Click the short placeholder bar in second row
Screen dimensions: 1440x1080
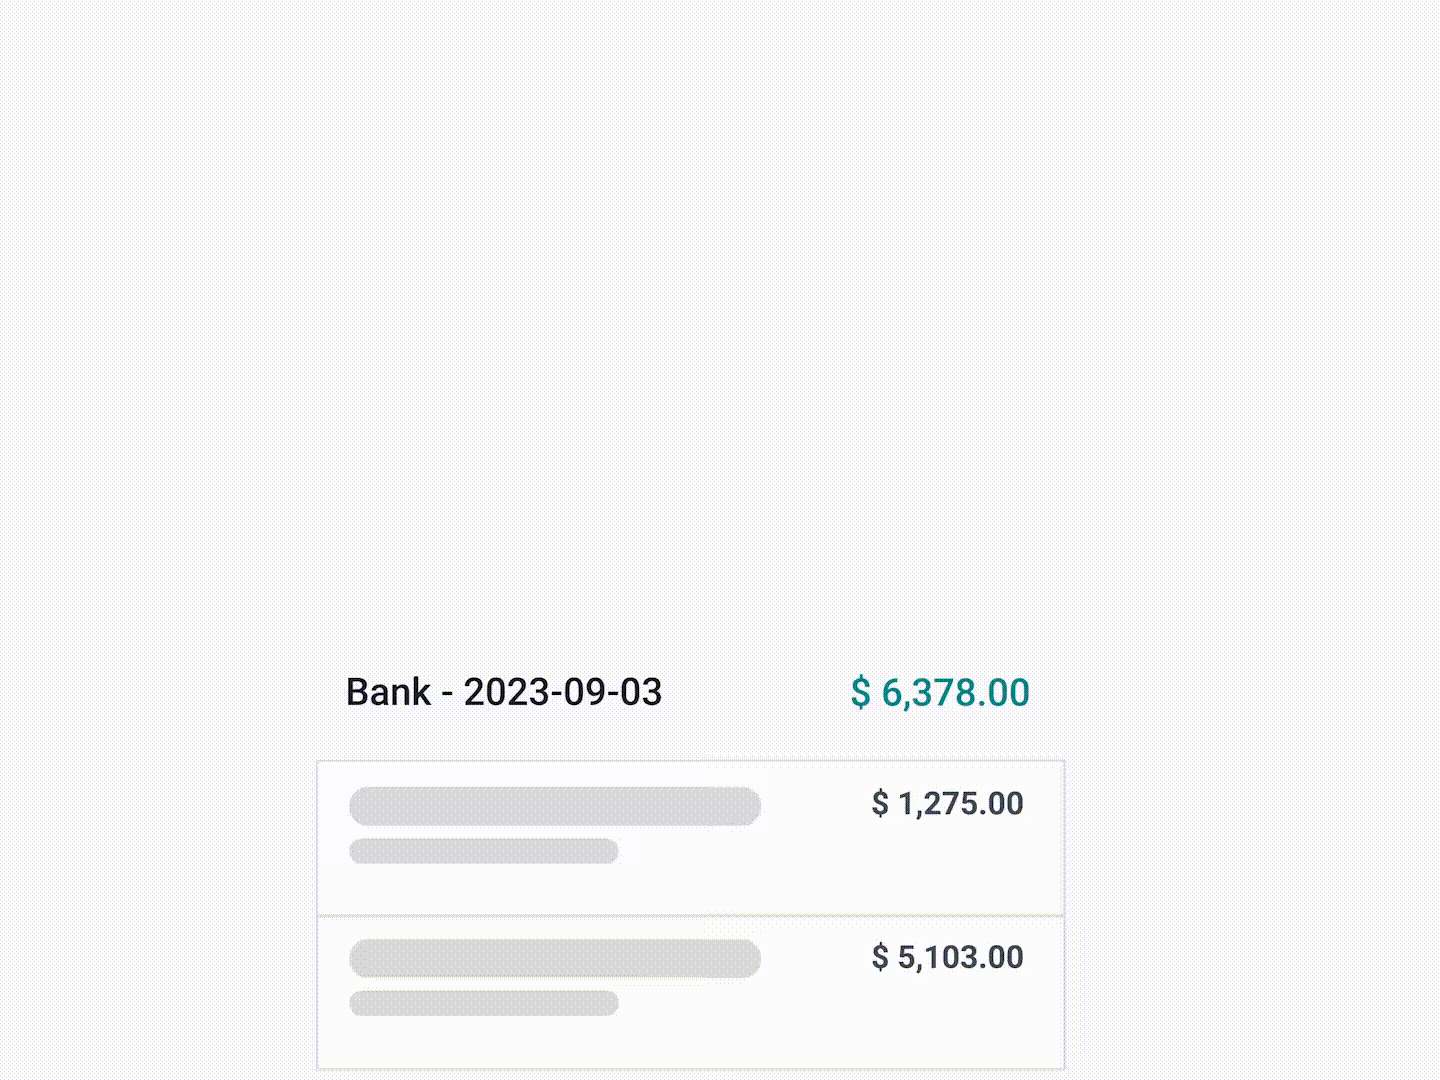point(484,1002)
